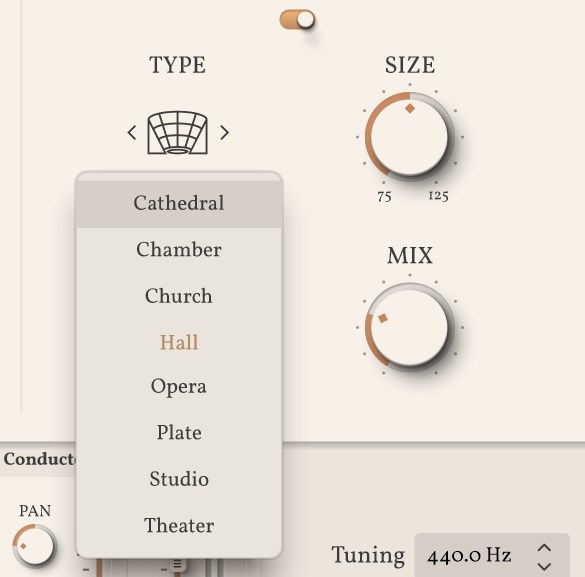Image resolution: width=585 pixels, height=577 pixels.
Task: Choose Church in the dropdown list
Action: click(x=179, y=296)
